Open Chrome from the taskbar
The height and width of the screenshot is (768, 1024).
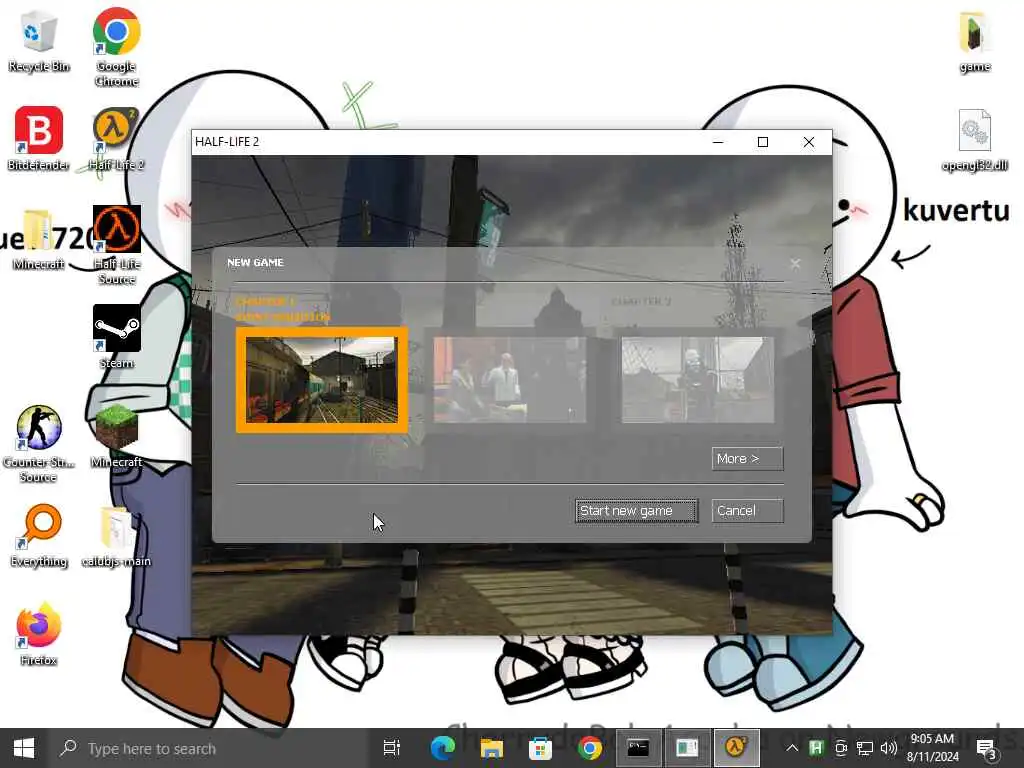(589, 748)
